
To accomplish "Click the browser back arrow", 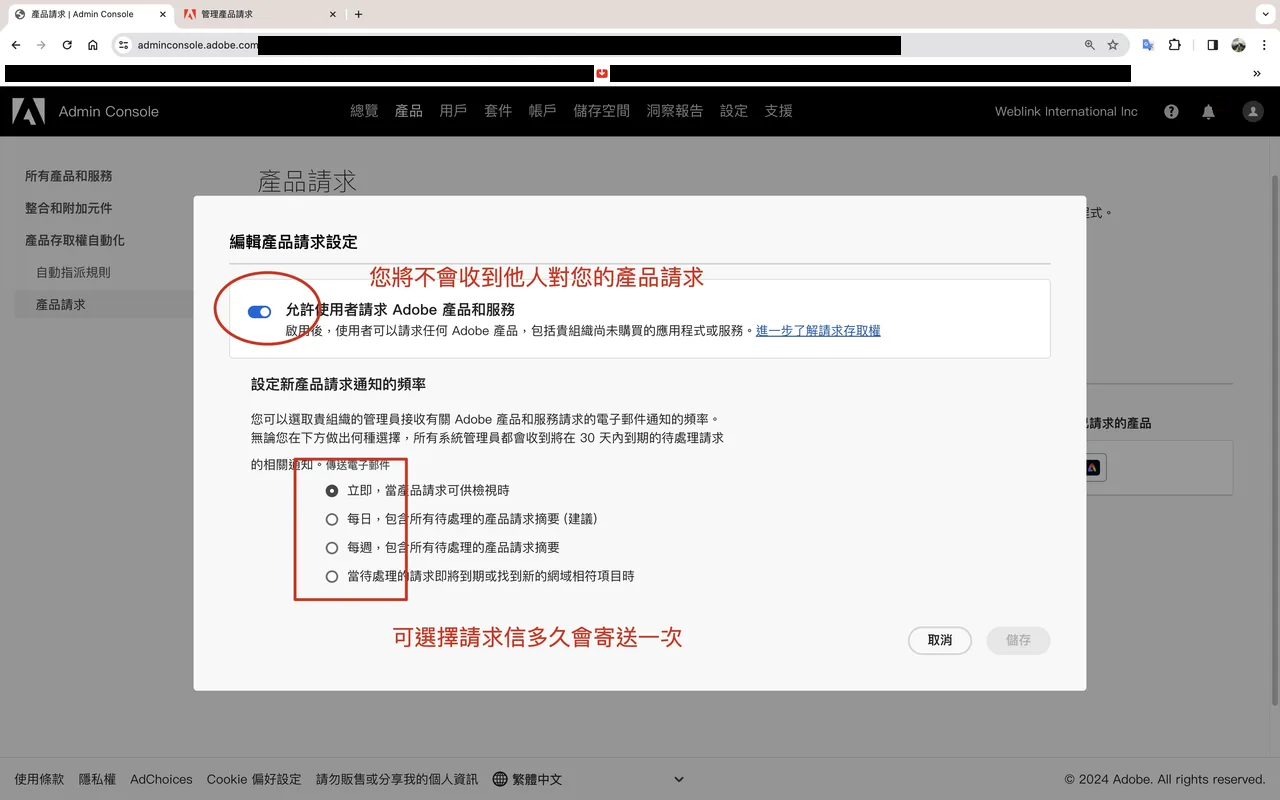I will click(16, 45).
